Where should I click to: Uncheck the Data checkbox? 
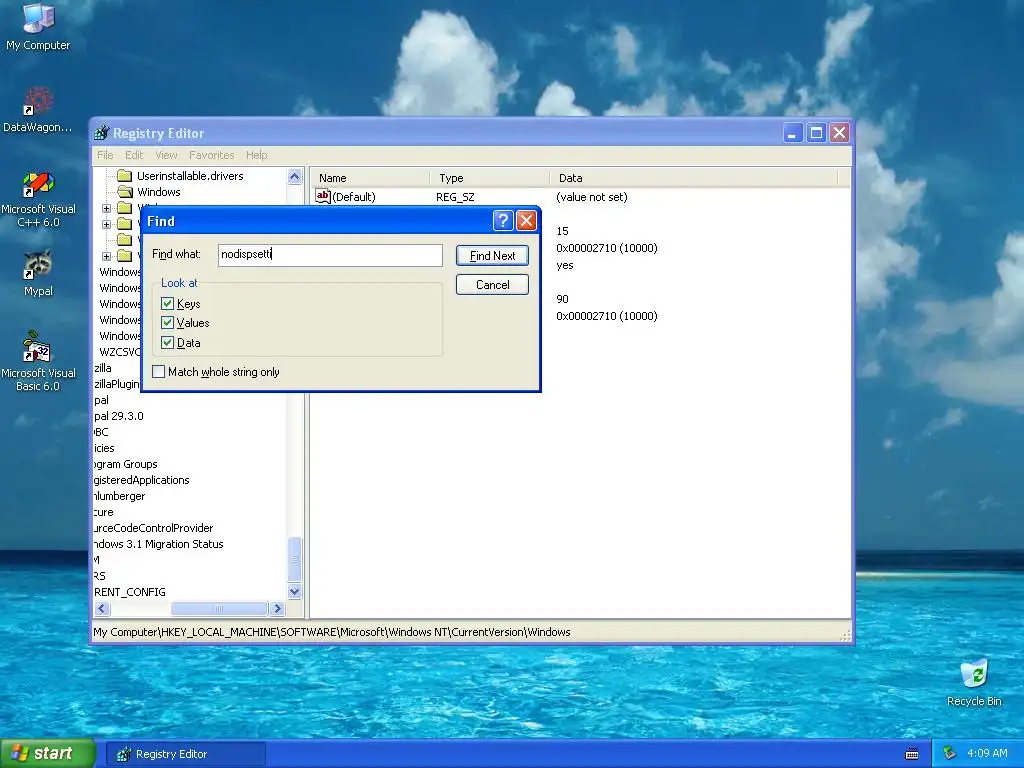point(167,342)
